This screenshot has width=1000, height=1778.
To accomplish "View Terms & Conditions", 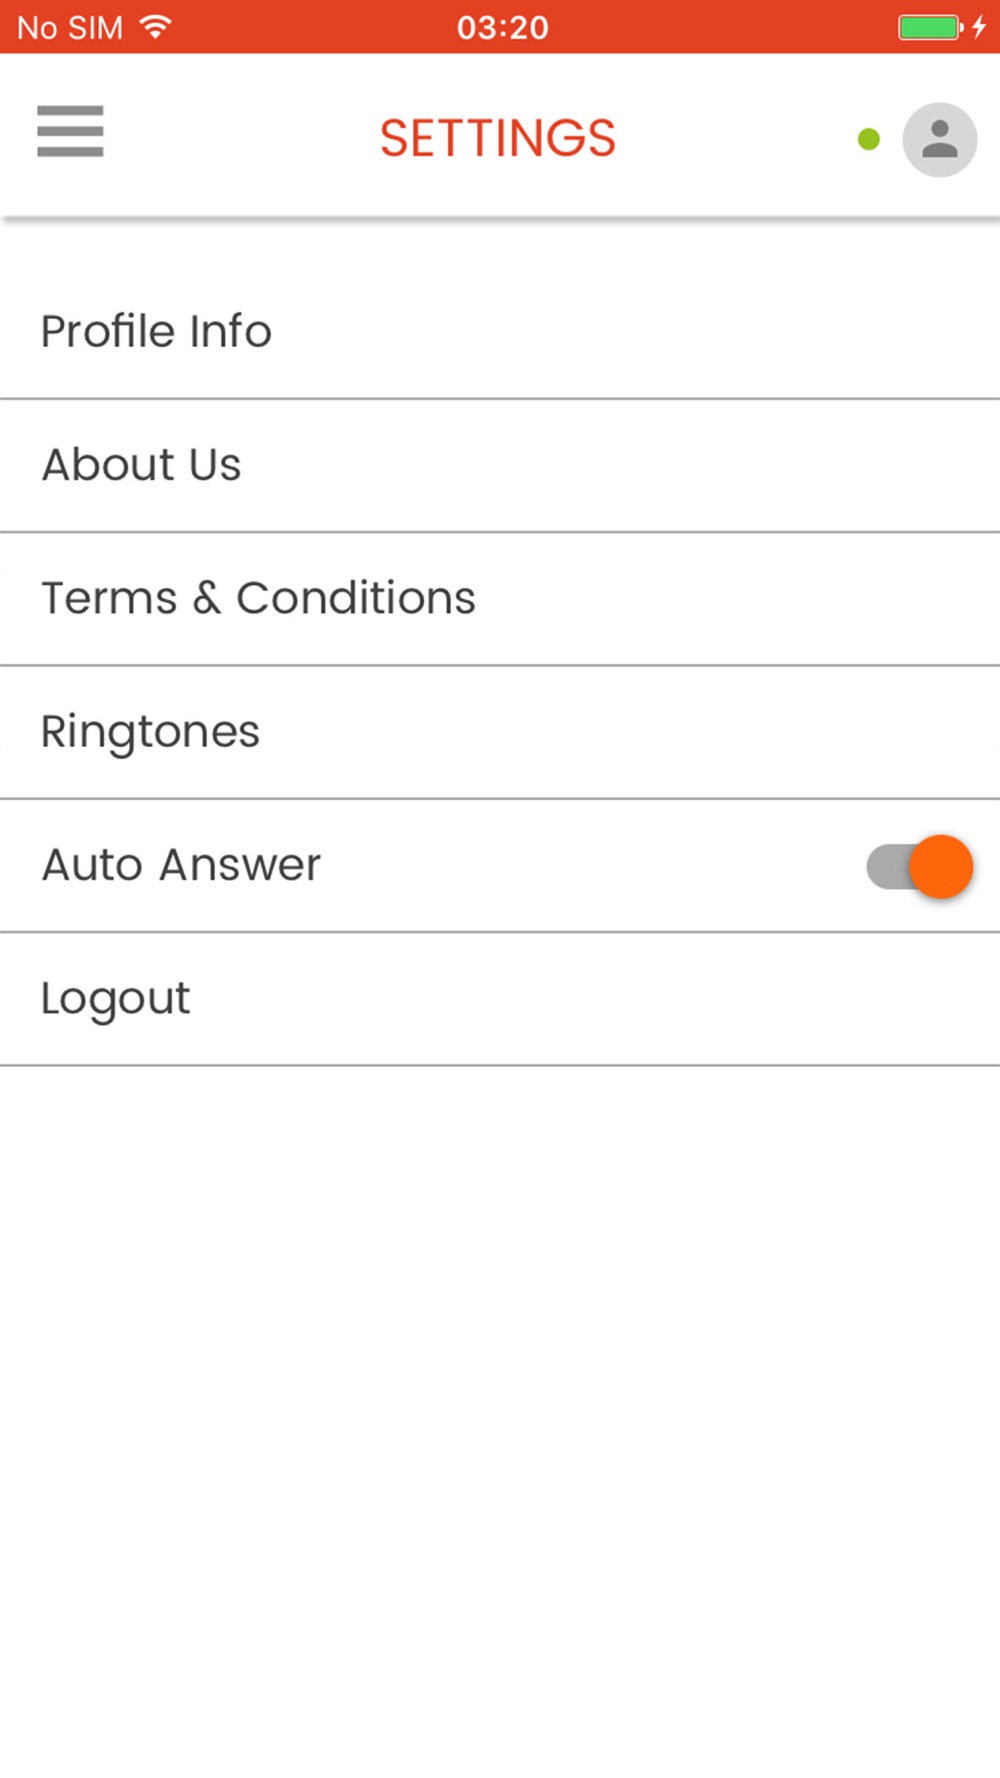I will point(500,598).
